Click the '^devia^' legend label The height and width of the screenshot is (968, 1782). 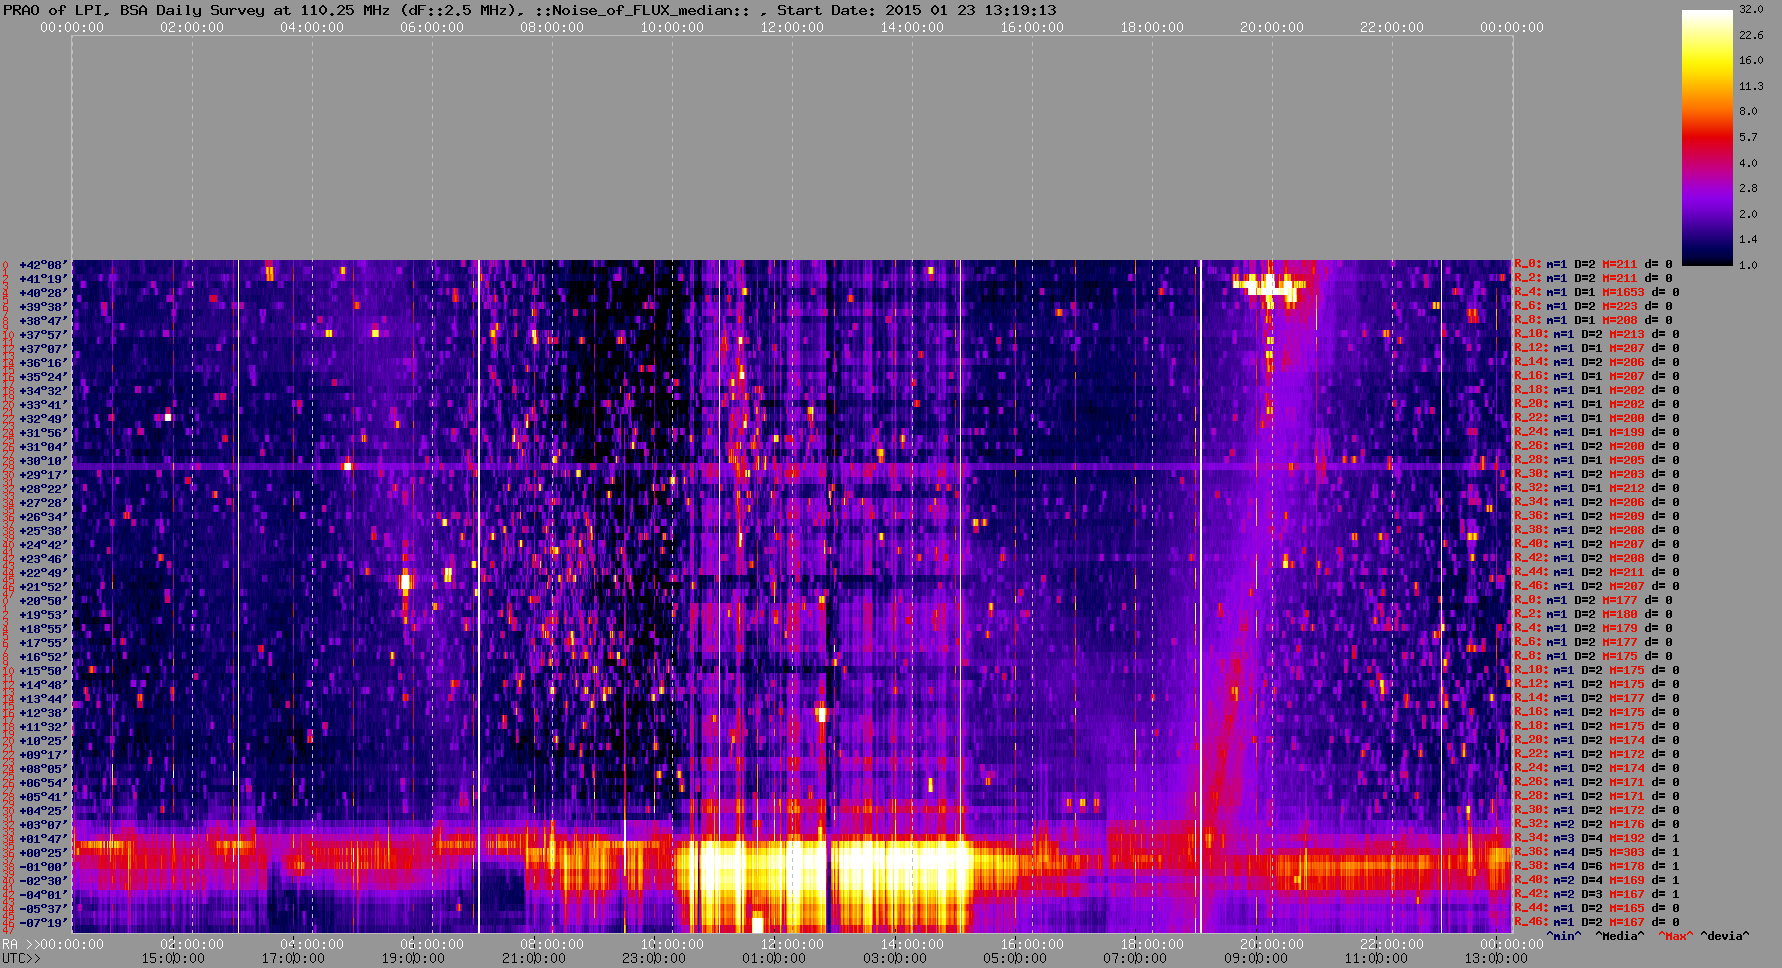[1725, 937]
